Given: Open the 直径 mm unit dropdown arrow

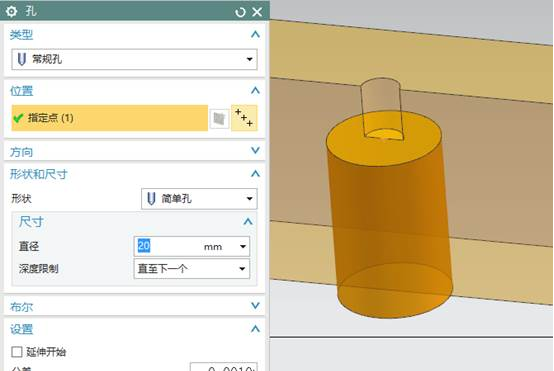Looking at the screenshot, I should [x=243, y=246].
